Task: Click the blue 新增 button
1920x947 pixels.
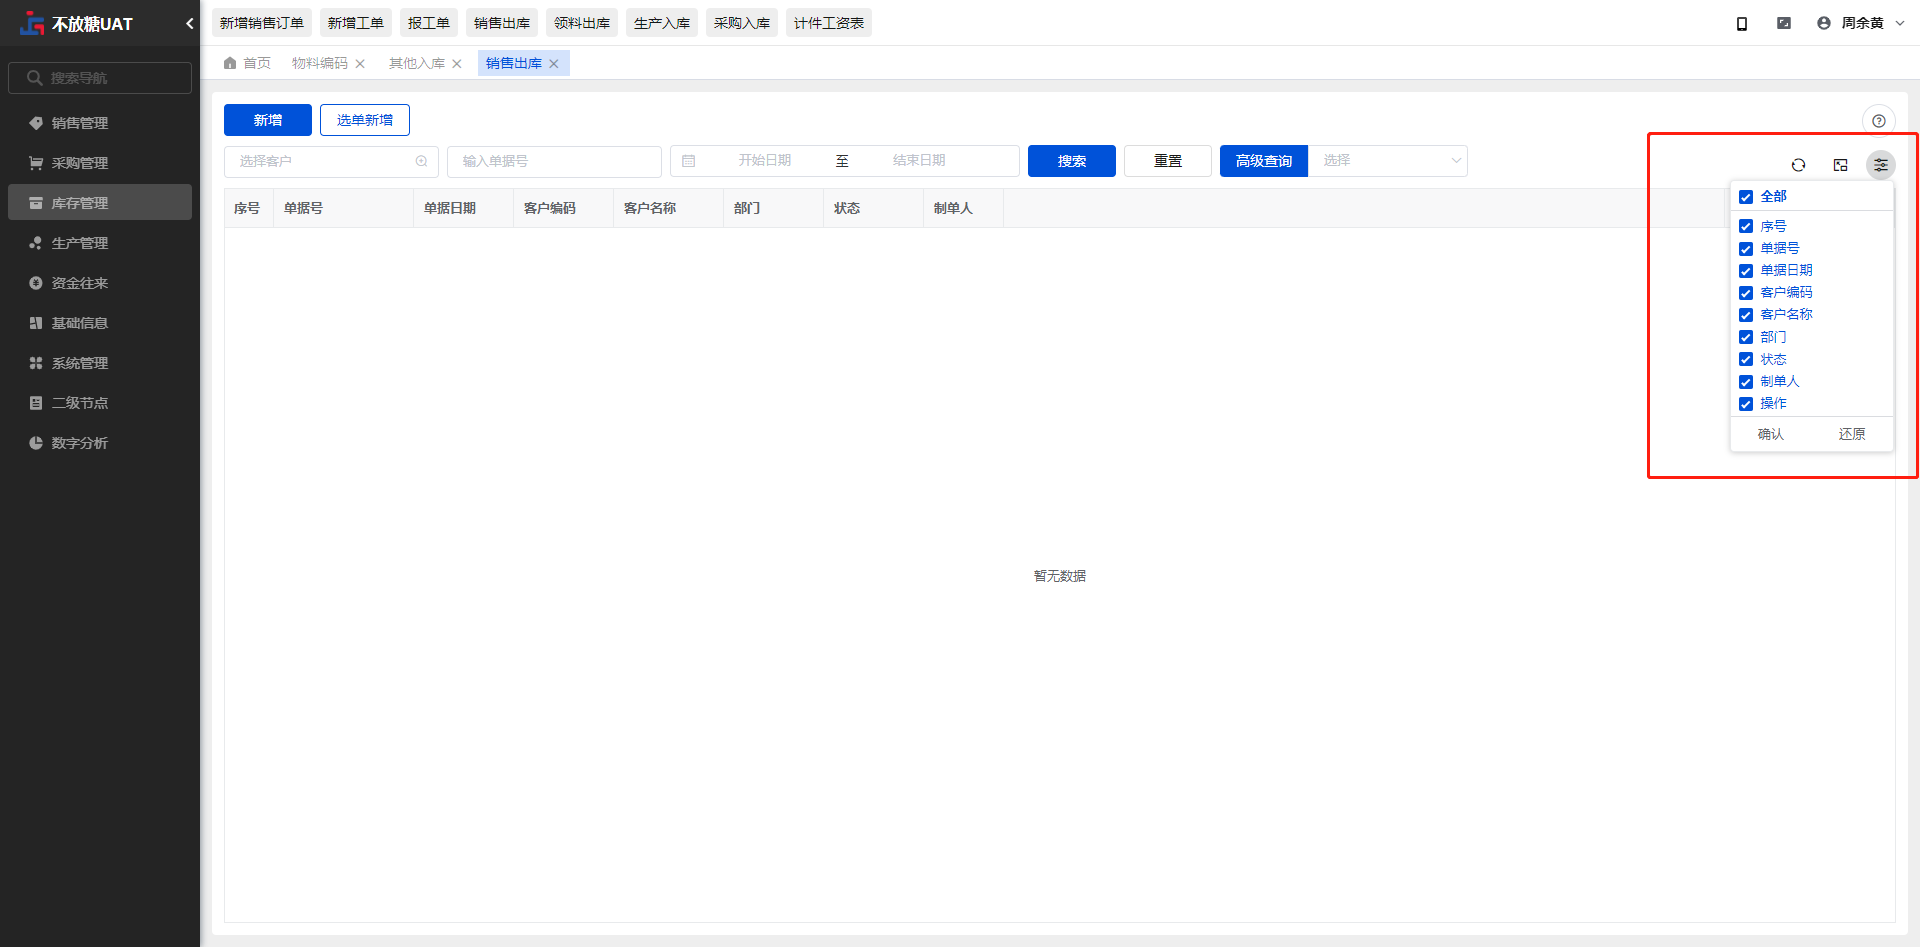Action: pyautogui.click(x=268, y=120)
